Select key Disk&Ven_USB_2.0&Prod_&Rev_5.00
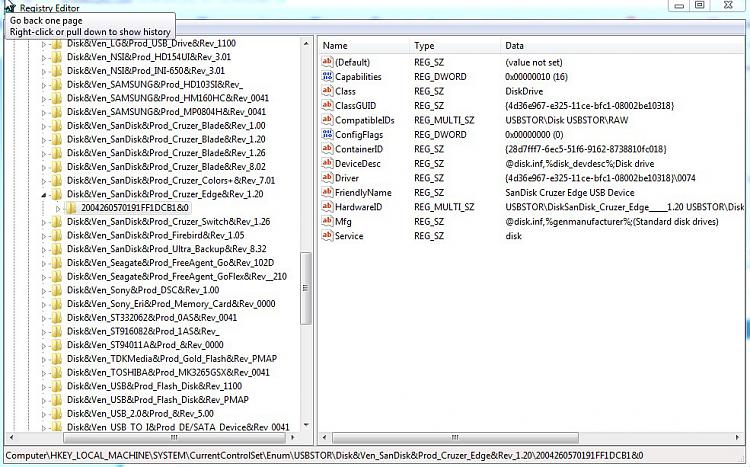750x467 pixels. [x=140, y=414]
